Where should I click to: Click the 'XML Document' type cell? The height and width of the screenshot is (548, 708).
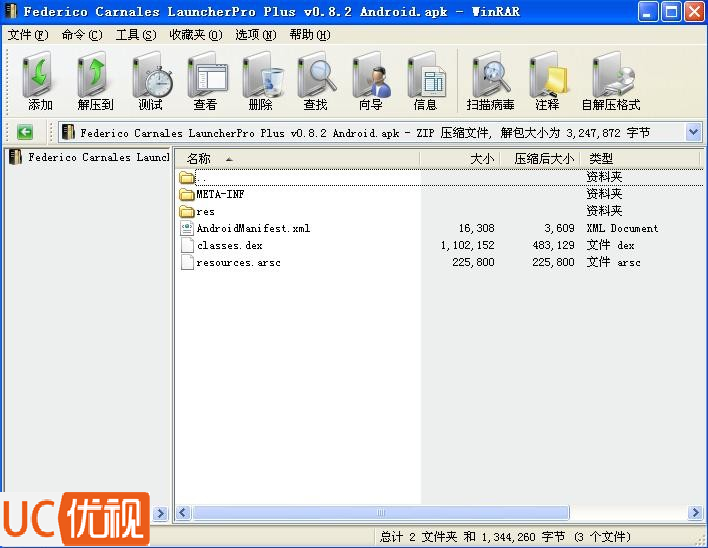click(622, 228)
